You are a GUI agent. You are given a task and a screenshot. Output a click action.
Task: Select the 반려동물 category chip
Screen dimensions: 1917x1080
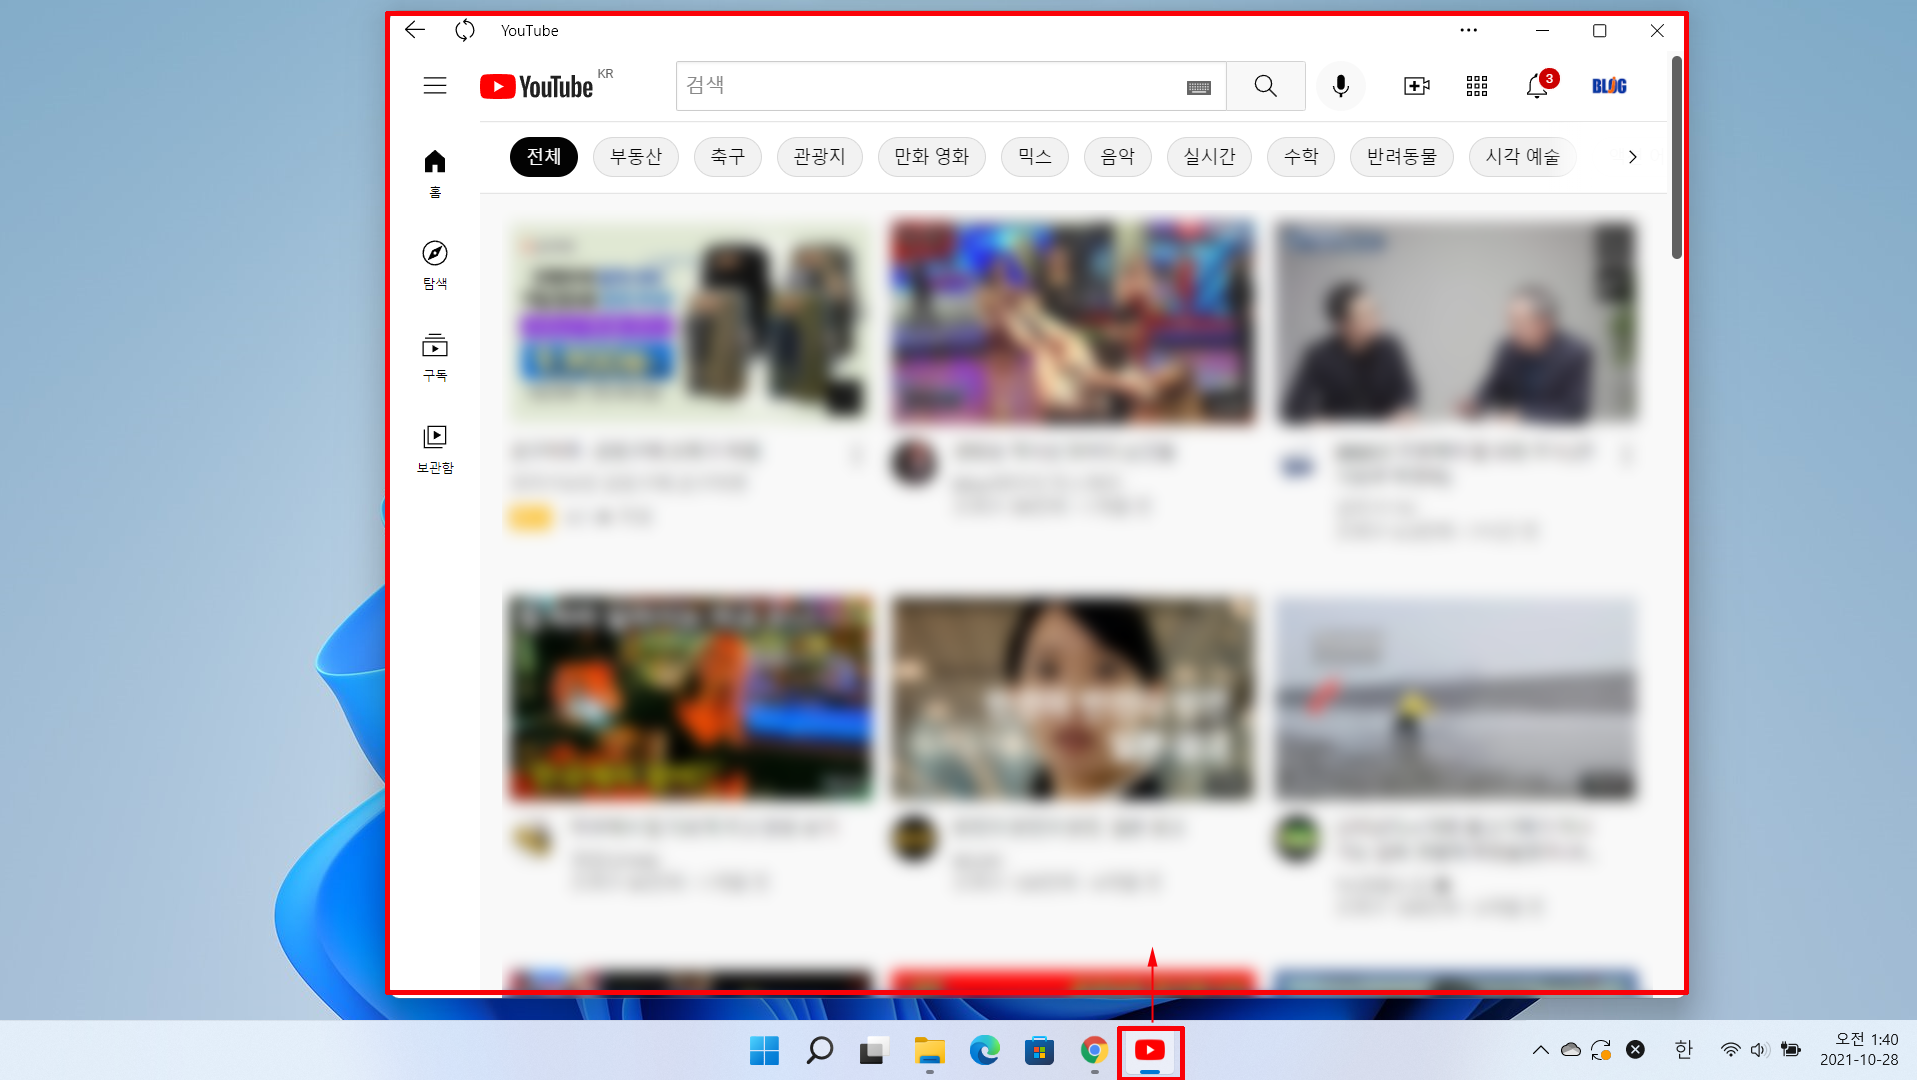coord(1402,157)
